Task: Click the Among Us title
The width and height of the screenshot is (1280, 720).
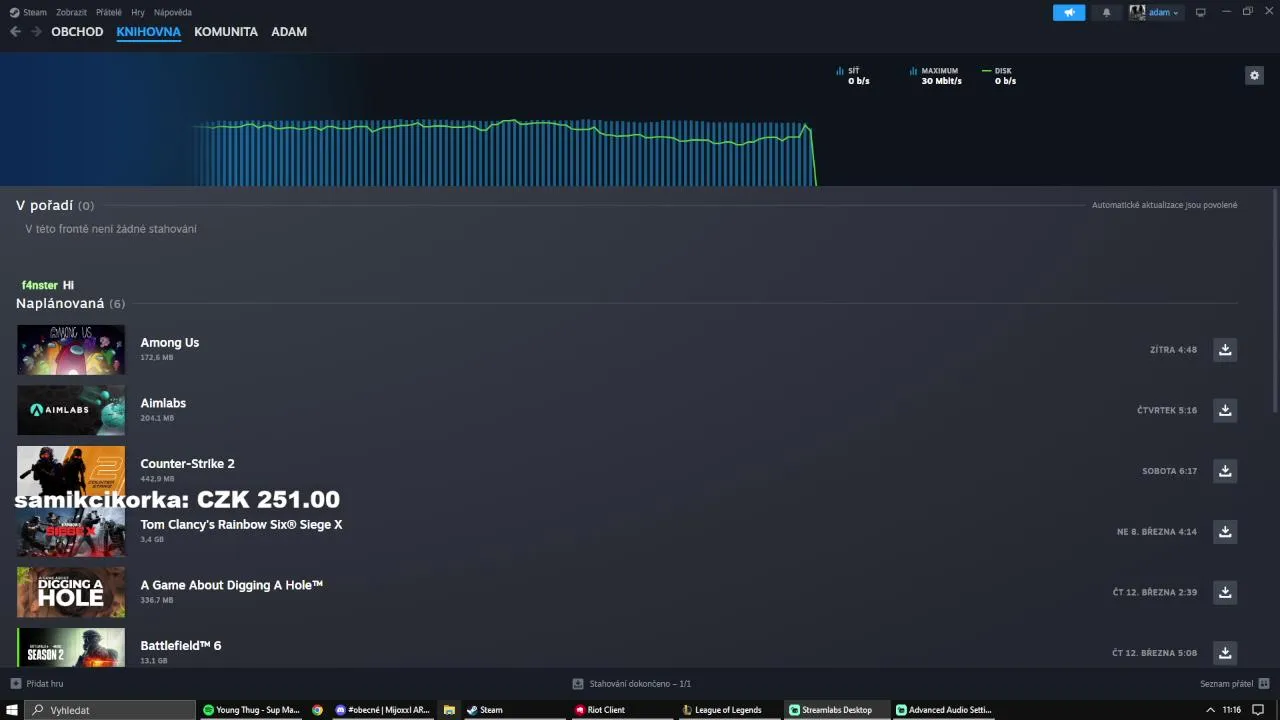Action: [170, 342]
